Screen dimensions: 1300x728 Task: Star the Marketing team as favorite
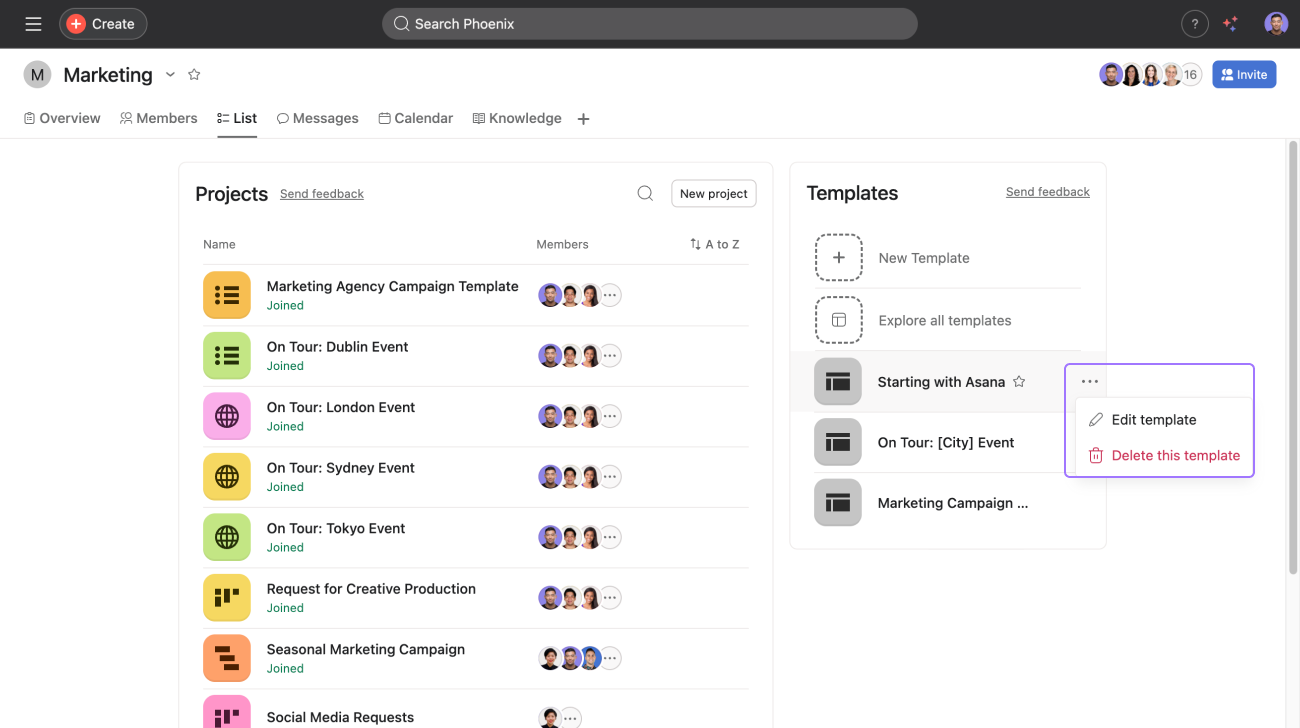tap(195, 75)
